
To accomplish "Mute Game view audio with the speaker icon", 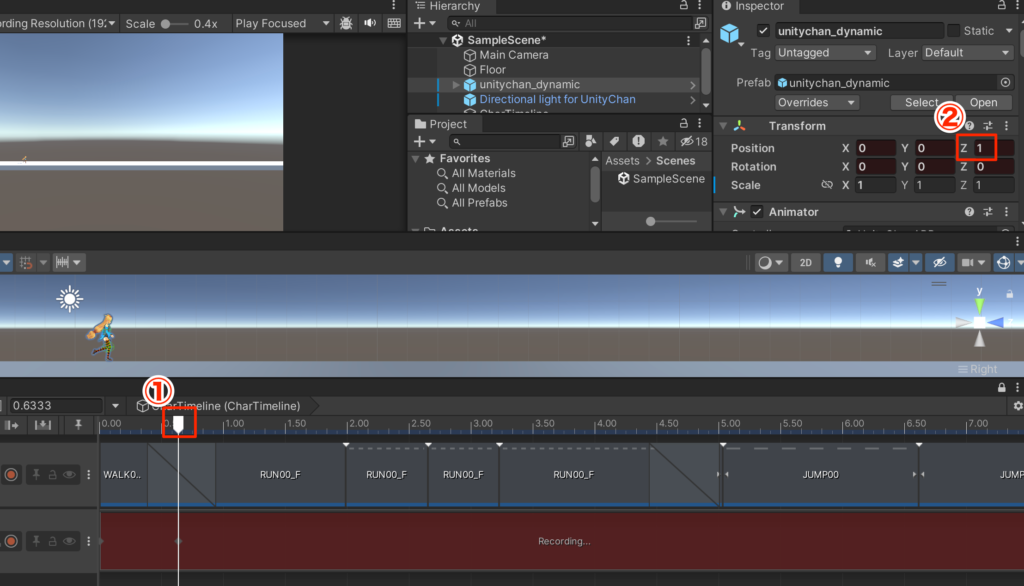I will [x=370, y=24].
